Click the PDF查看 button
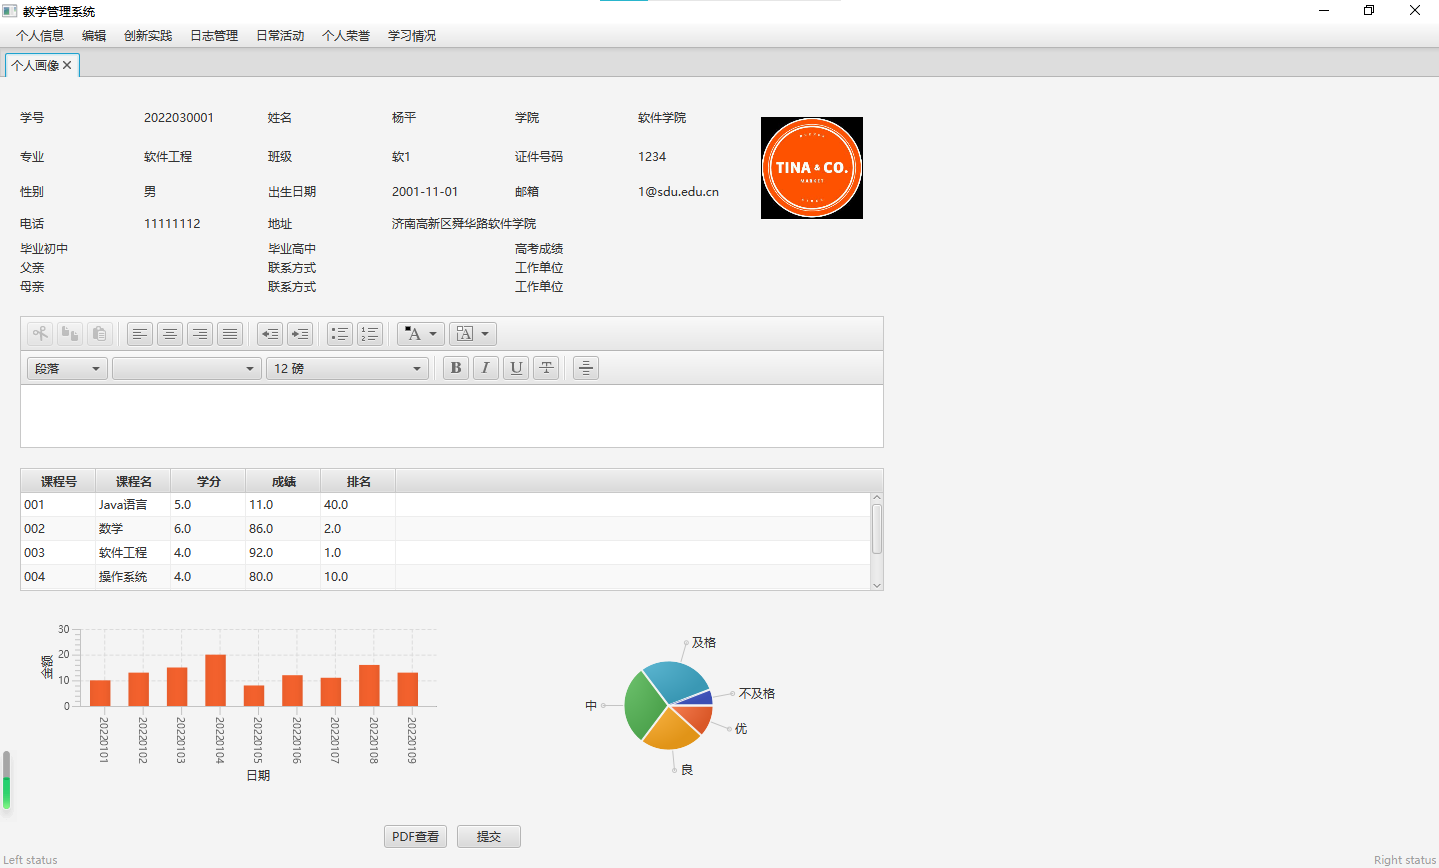Image resolution: width=1439 pixels, height=868 pixels. point(415,837)
